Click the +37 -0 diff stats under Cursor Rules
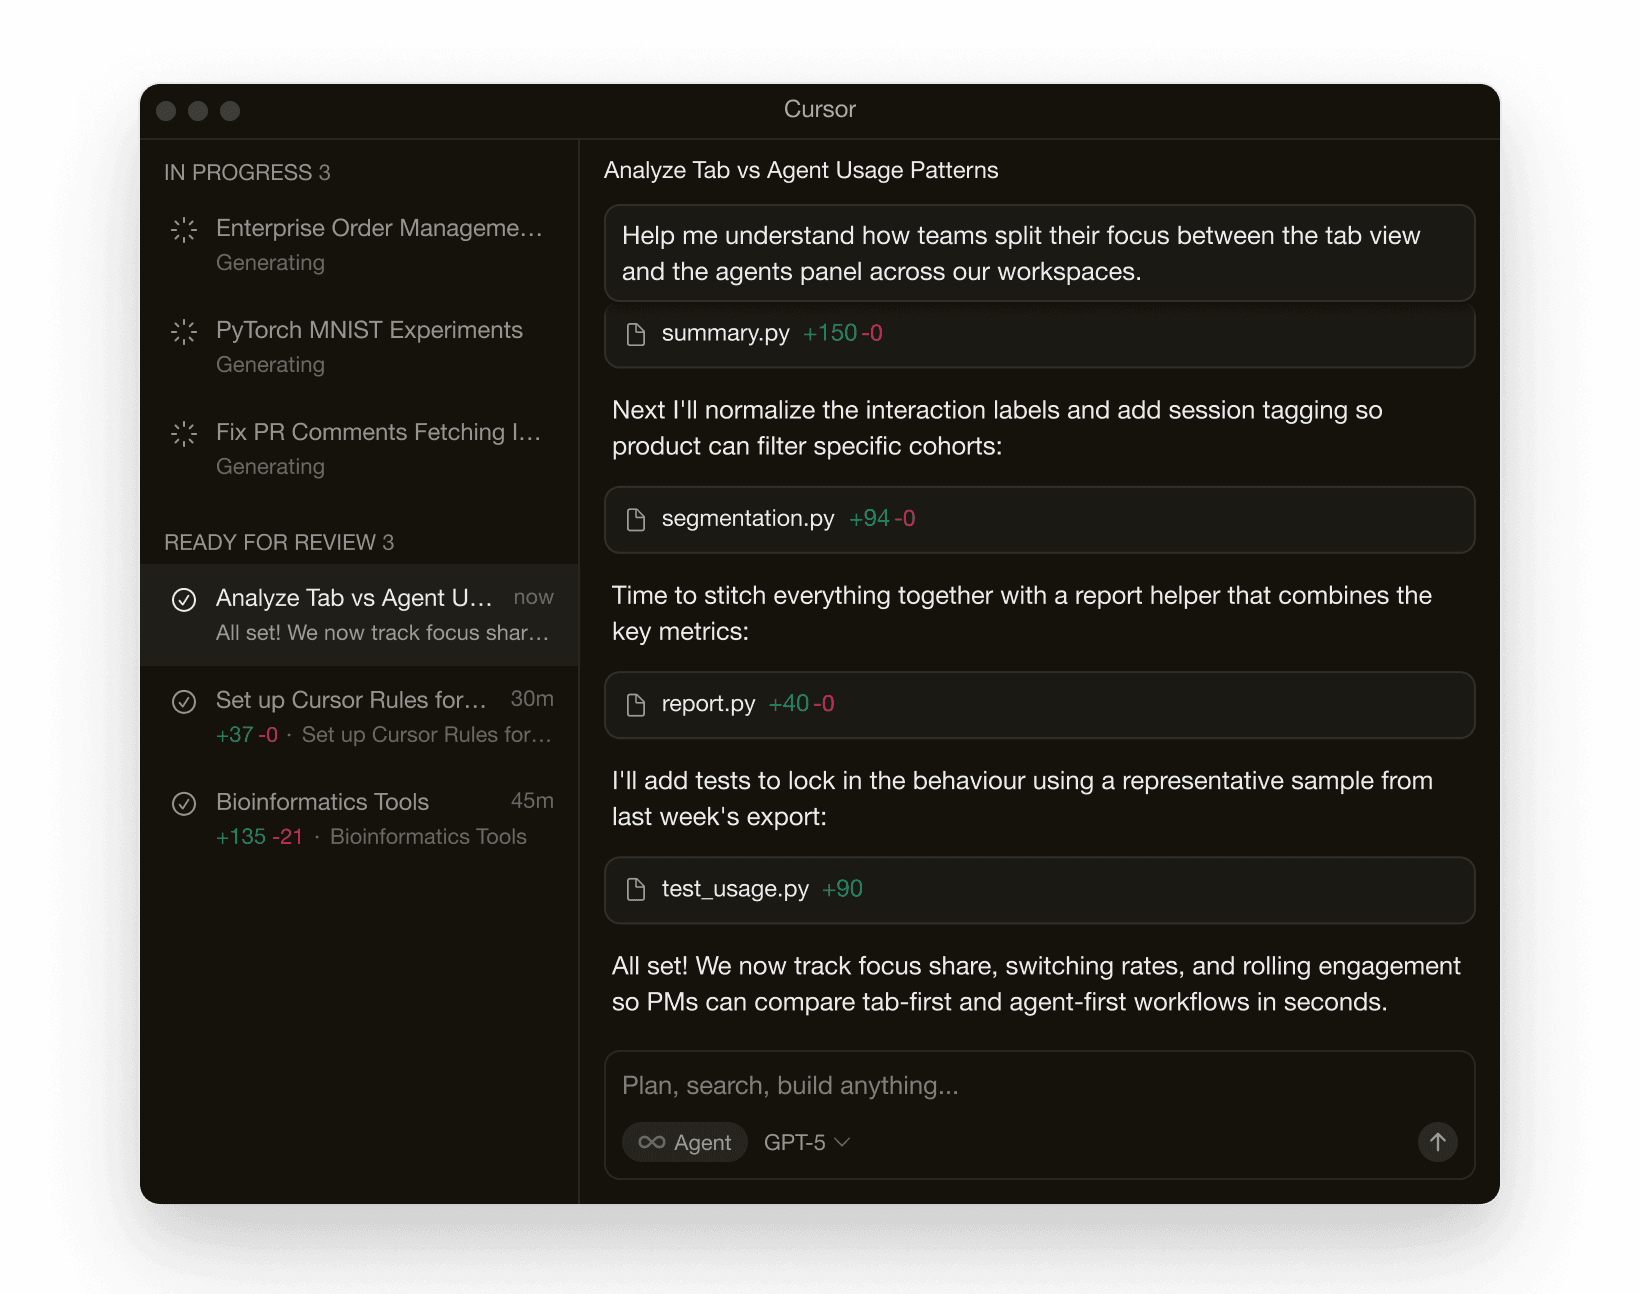 247,735
